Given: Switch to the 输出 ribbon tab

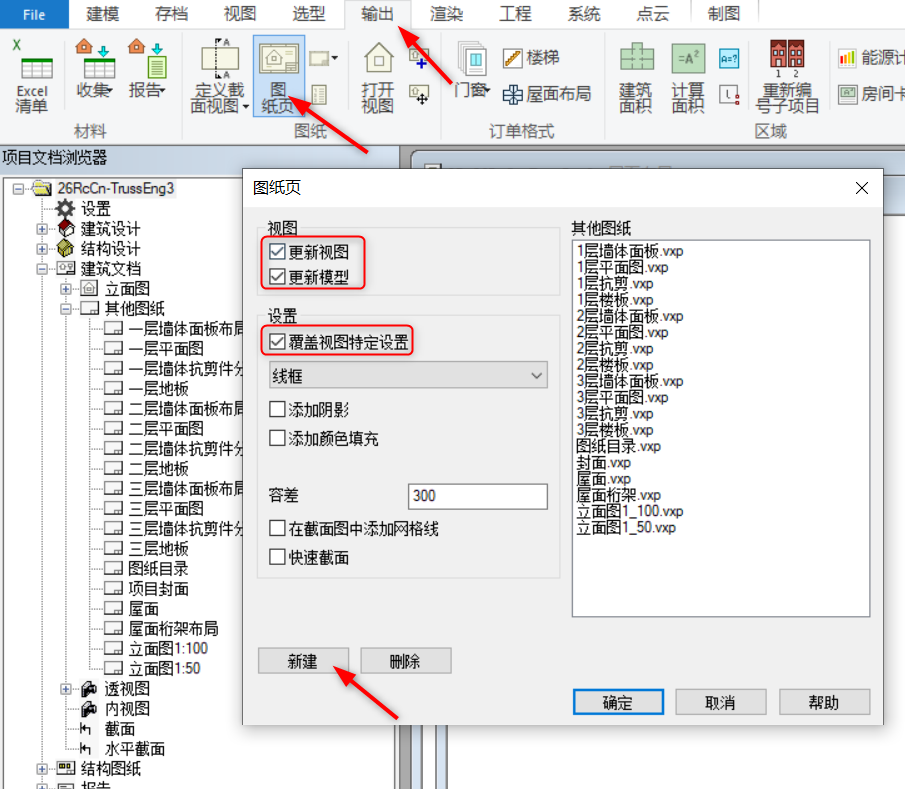Looking at the screenshot, I should (x=377, y=14).
